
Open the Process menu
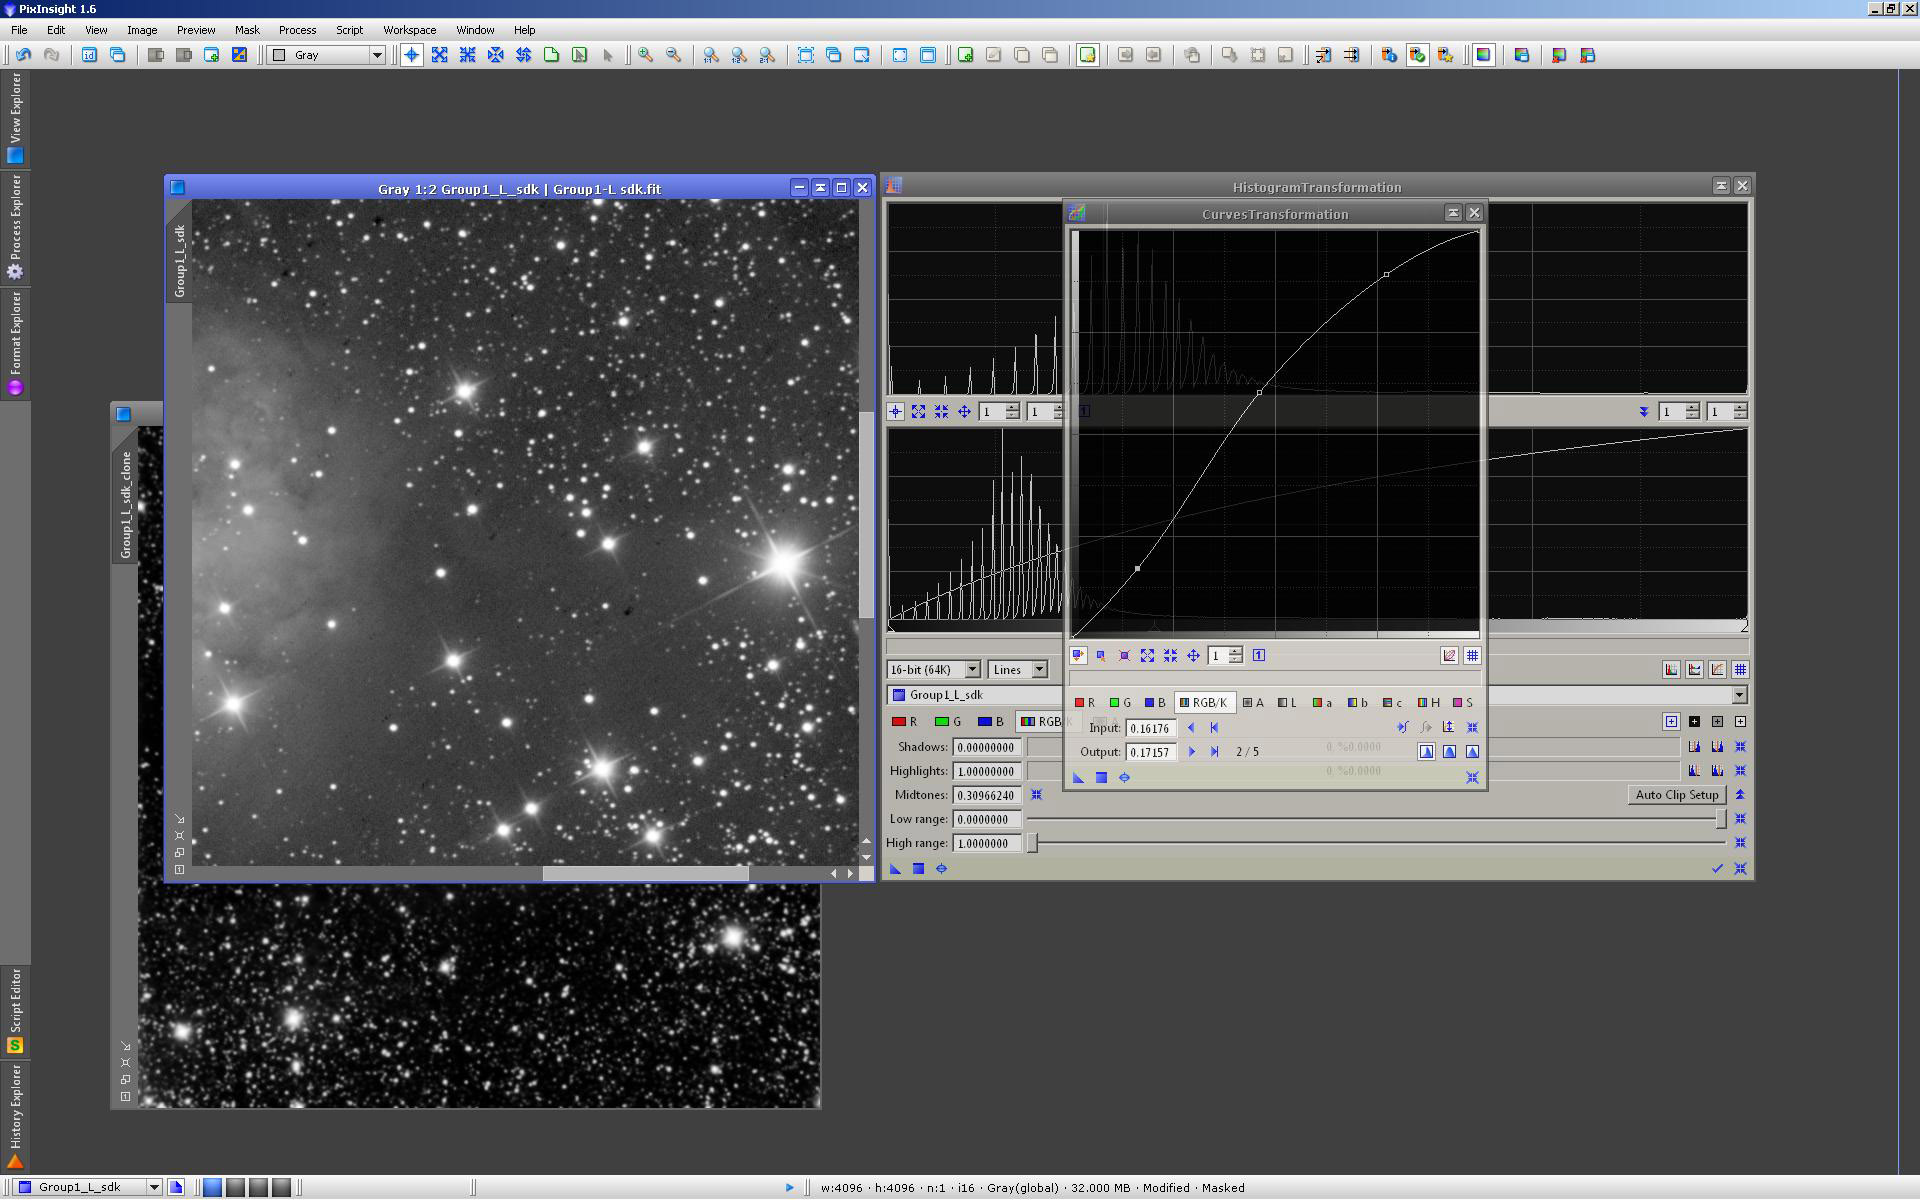click(297, 30)
